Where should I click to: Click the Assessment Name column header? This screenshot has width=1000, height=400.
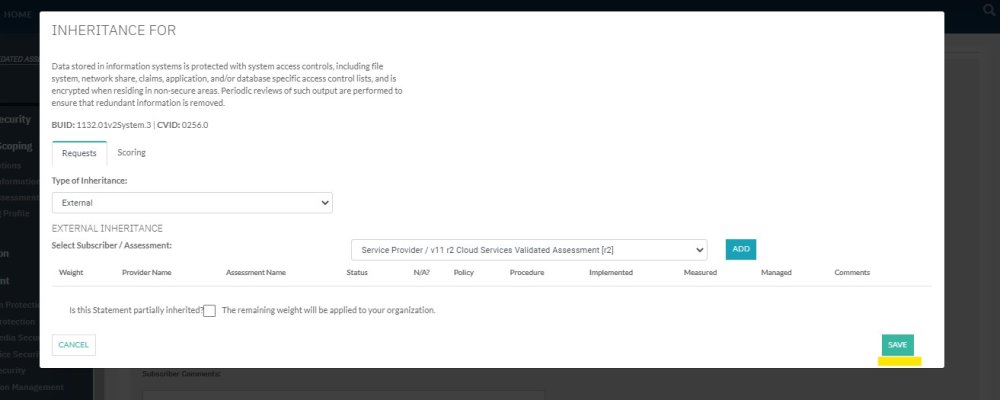256,272
